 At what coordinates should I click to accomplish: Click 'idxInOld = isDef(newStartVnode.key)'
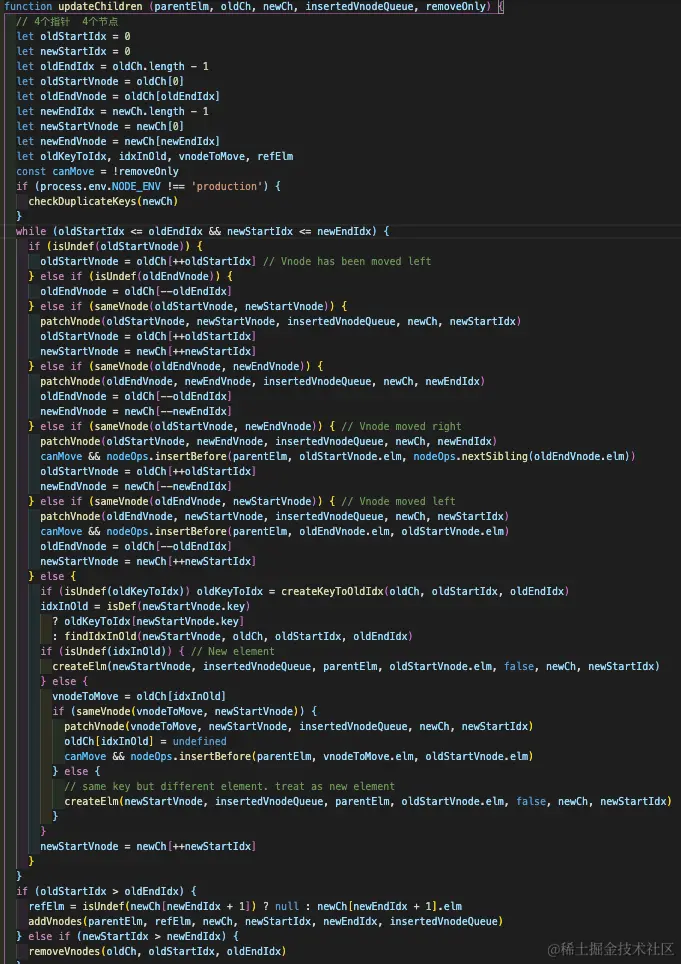(x=145, y=607)
